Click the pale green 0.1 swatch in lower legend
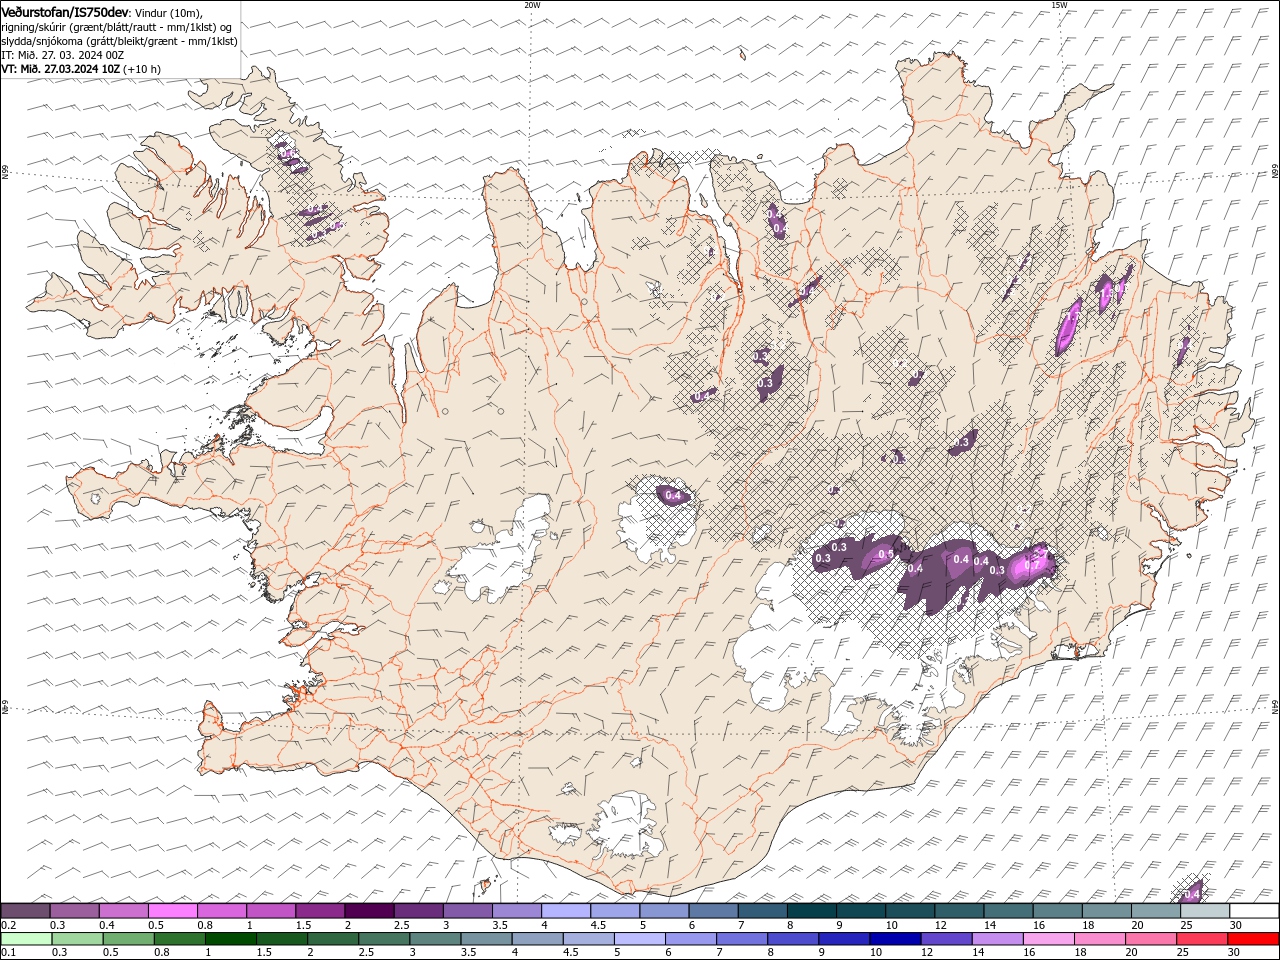 coord(26,939)
